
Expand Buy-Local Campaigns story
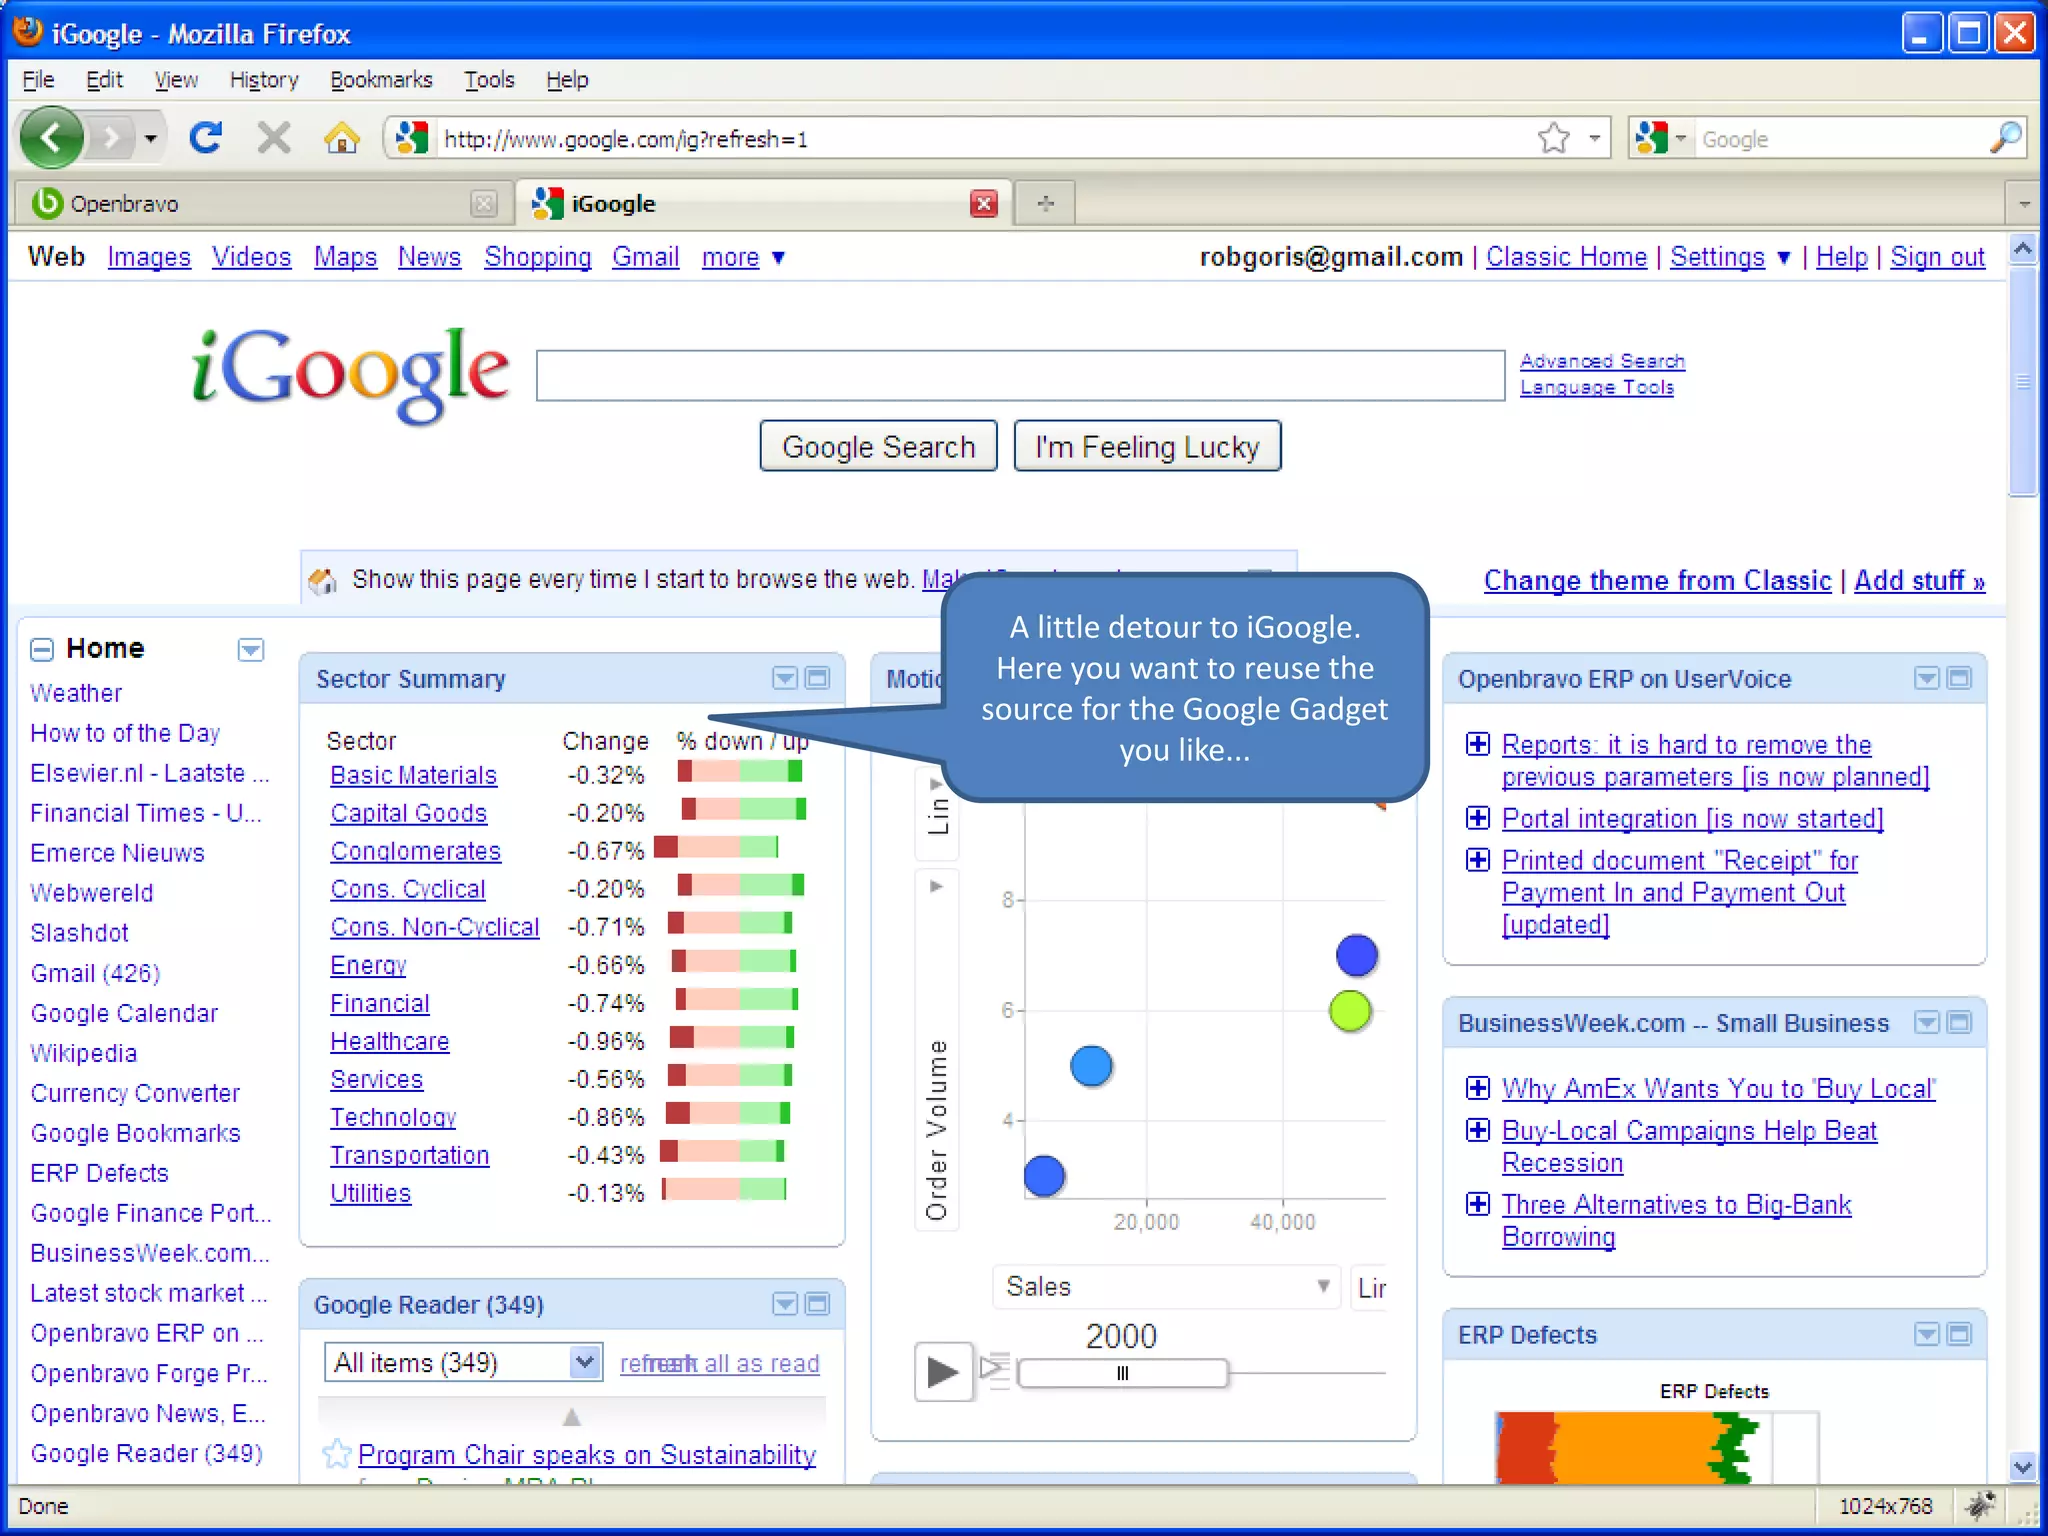coord(1478,1131)
